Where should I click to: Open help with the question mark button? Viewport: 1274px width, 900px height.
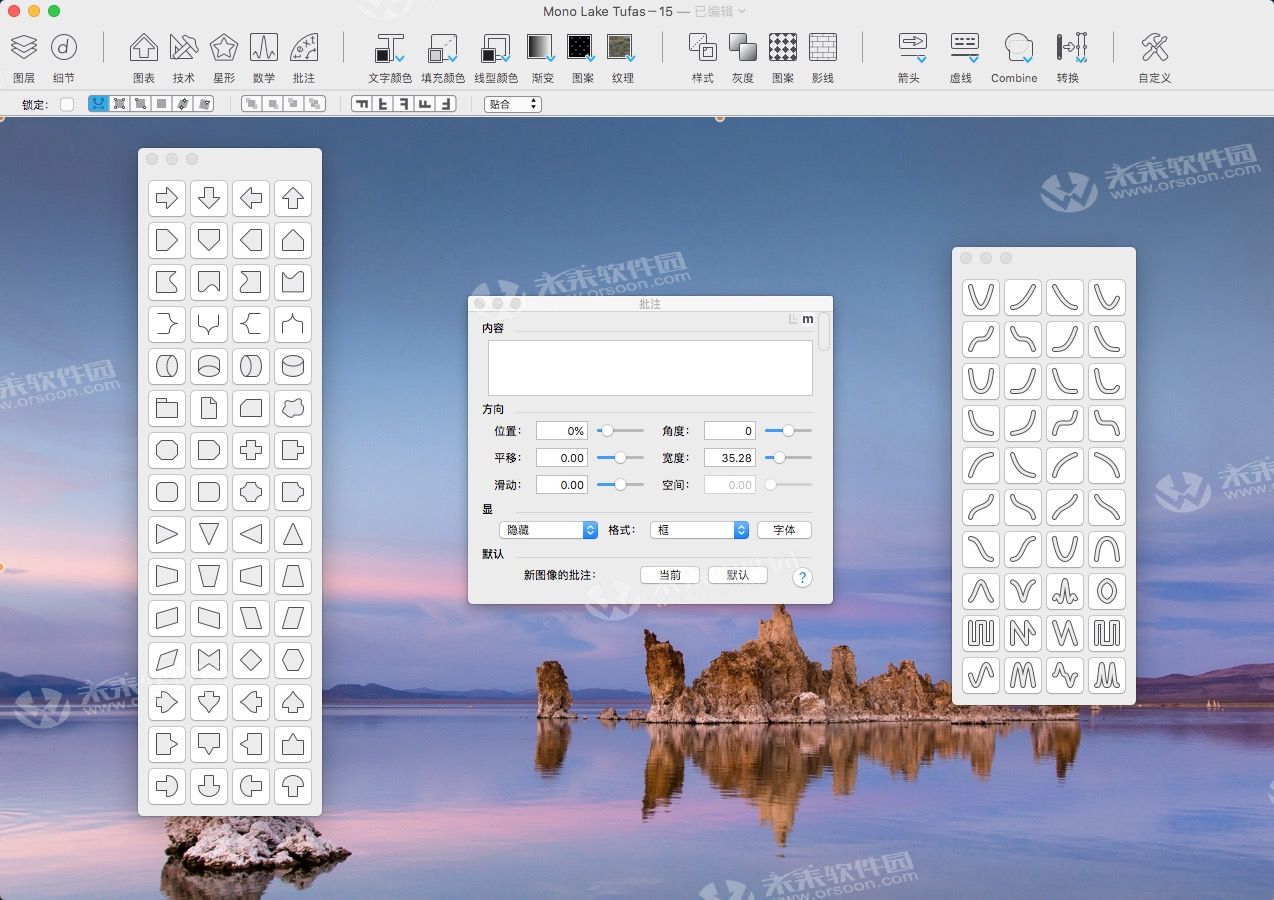(x=802, y=577)
